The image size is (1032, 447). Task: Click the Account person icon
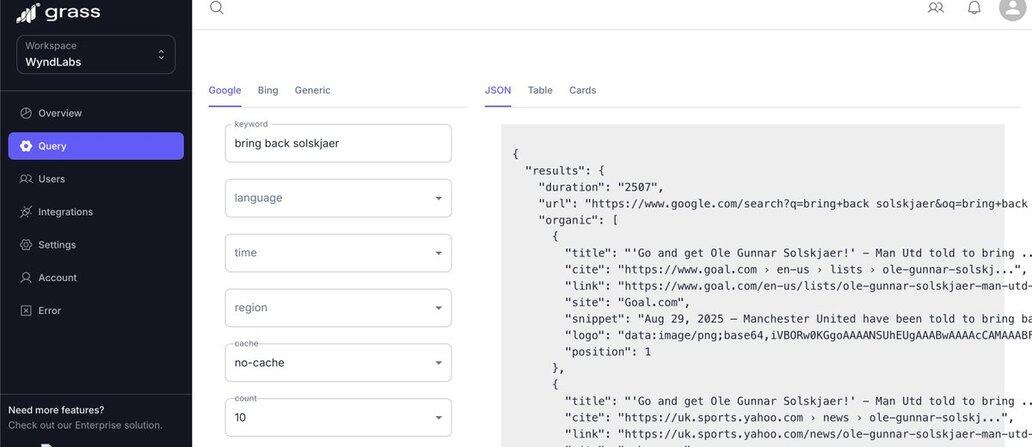pyautogui.click(x=26, y=278)
